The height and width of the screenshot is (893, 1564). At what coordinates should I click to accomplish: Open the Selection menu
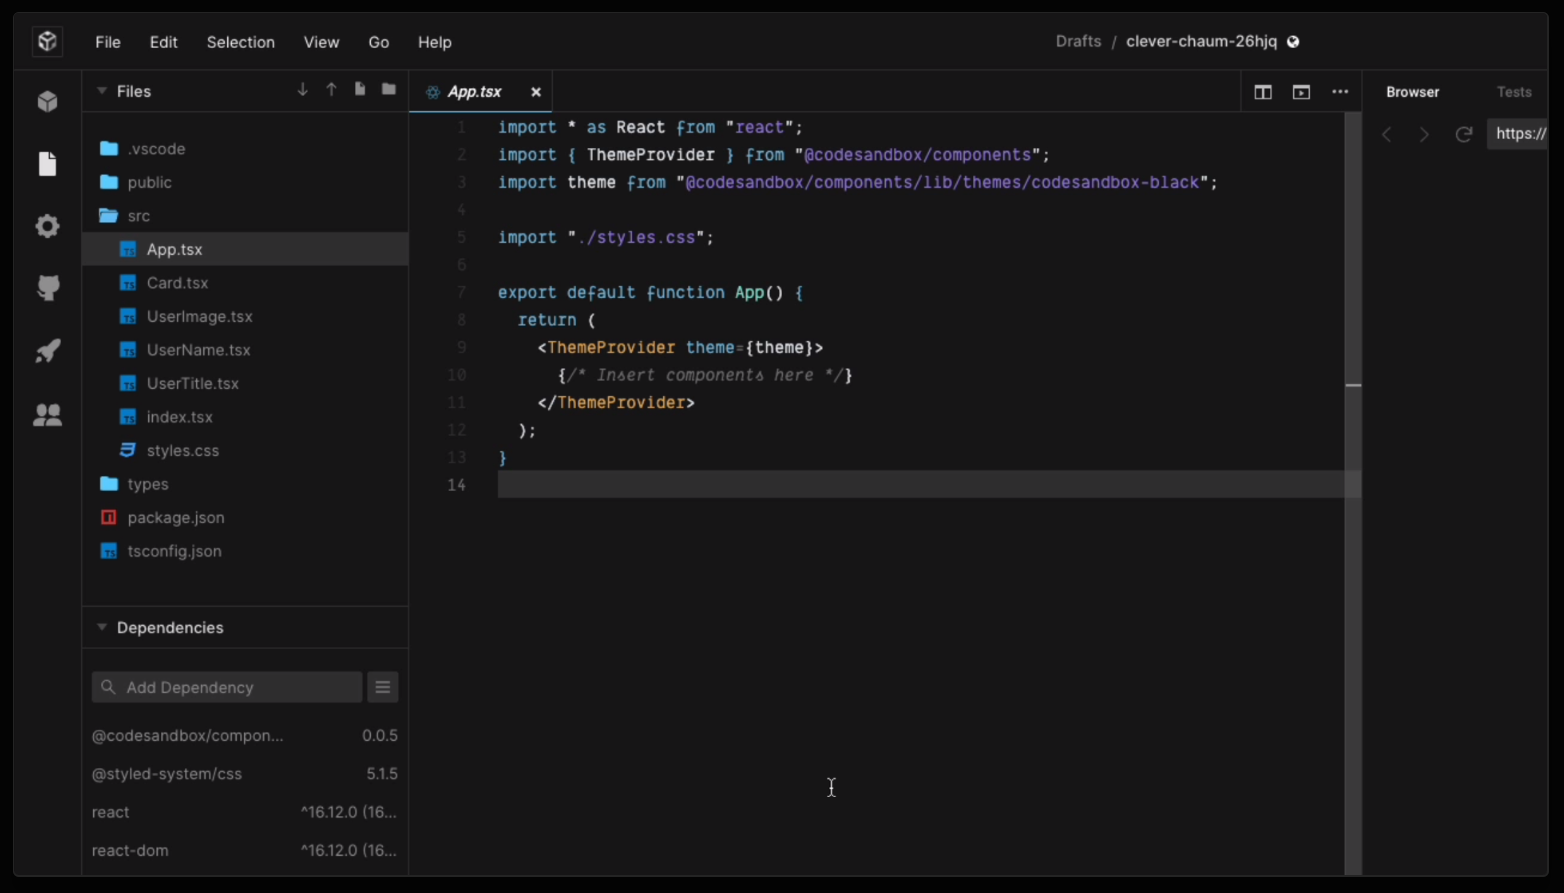[x=241, y=42]
